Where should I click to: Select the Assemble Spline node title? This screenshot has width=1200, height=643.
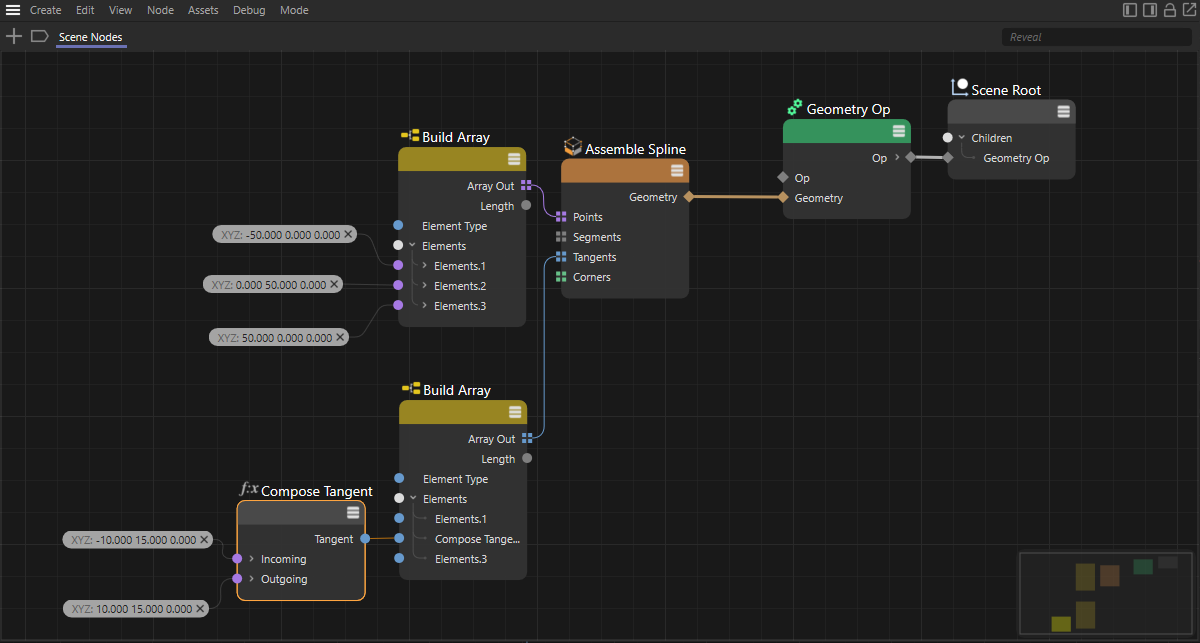tap(635, 149)
